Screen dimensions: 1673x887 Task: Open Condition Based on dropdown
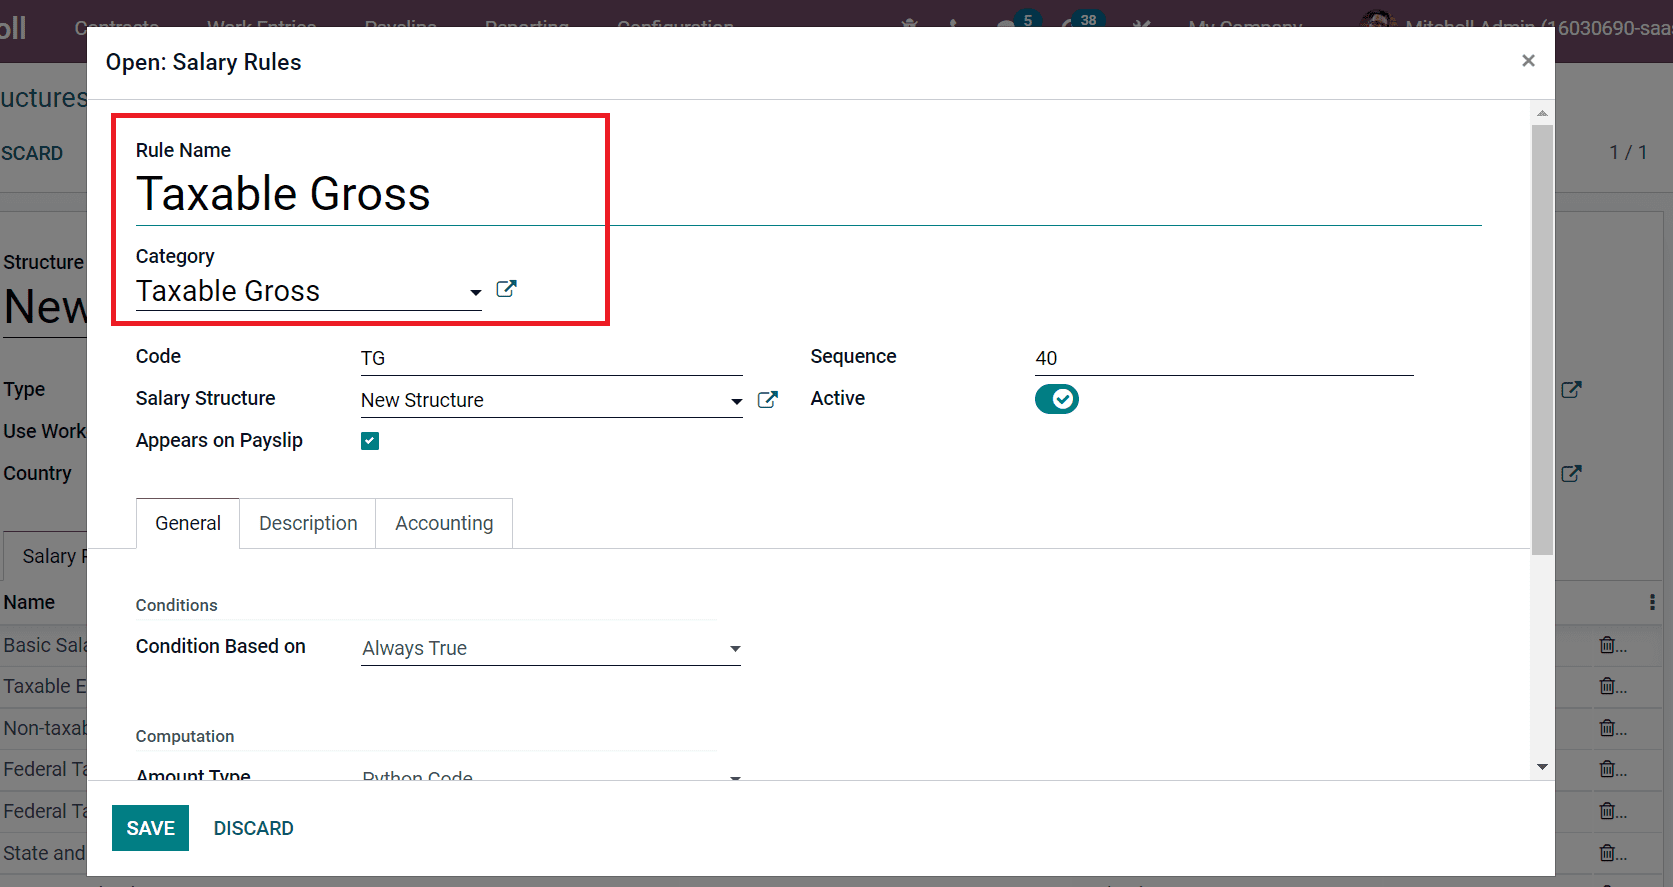click(551, 648)
